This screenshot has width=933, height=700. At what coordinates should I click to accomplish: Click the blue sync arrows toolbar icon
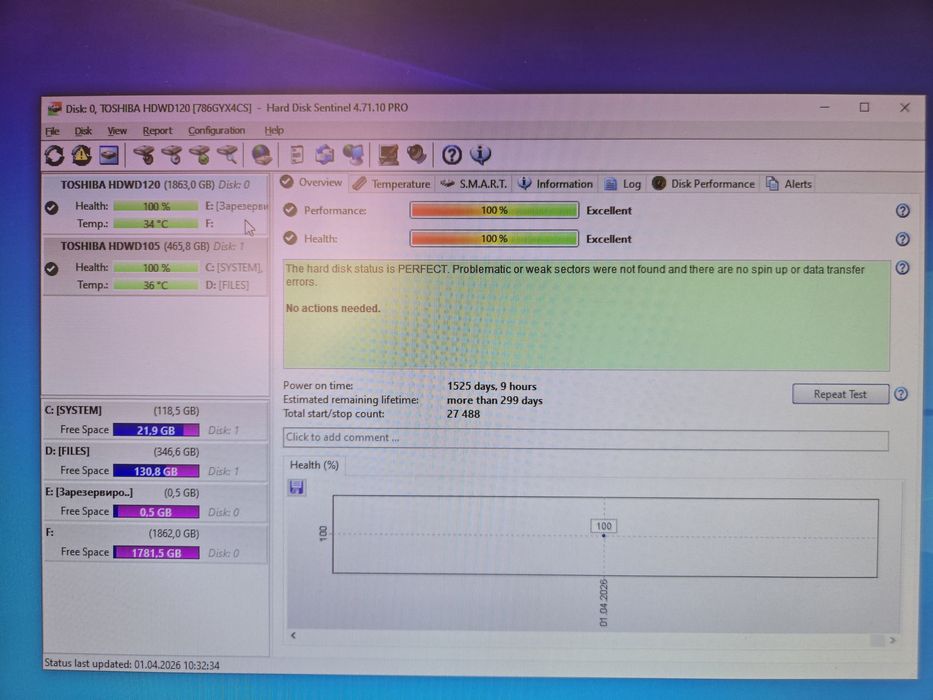[324, 155]
